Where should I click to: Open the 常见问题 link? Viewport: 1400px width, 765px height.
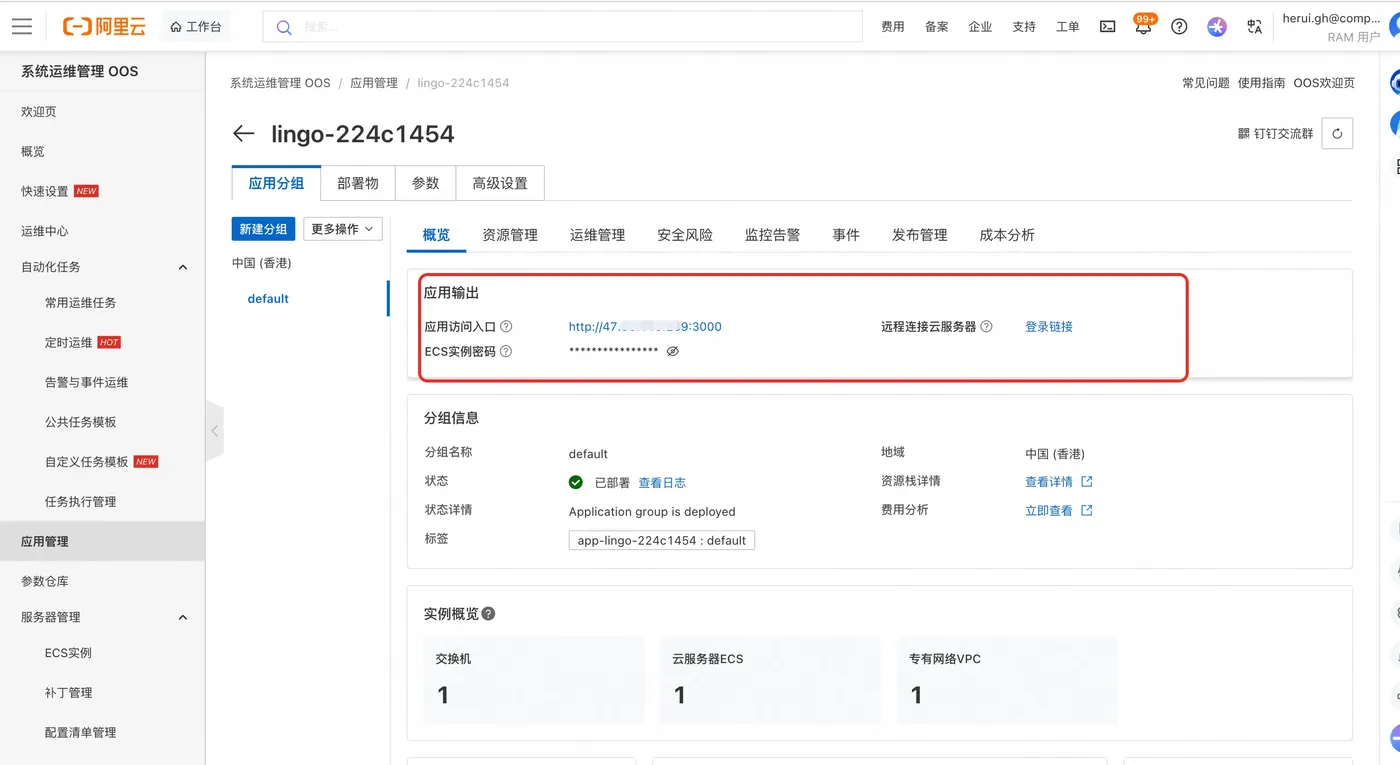pos(1206,83)
